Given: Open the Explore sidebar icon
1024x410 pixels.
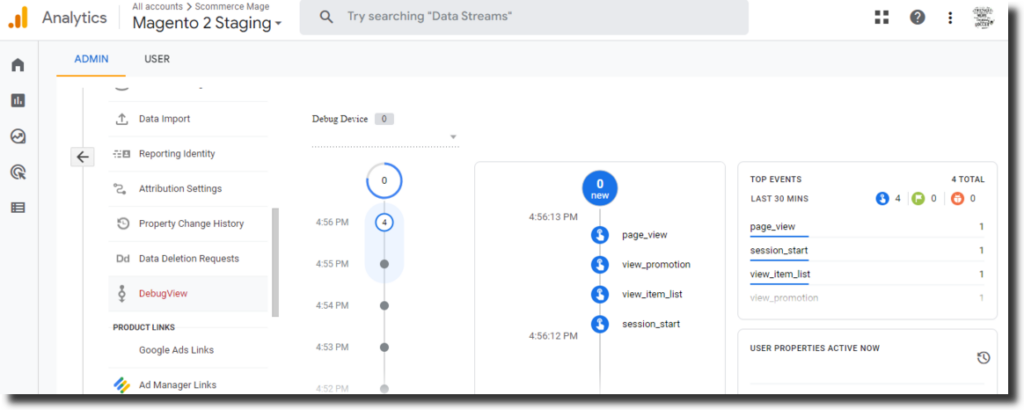Looking at the screenshot, I should pyautogui.click(x=18, y=136).
